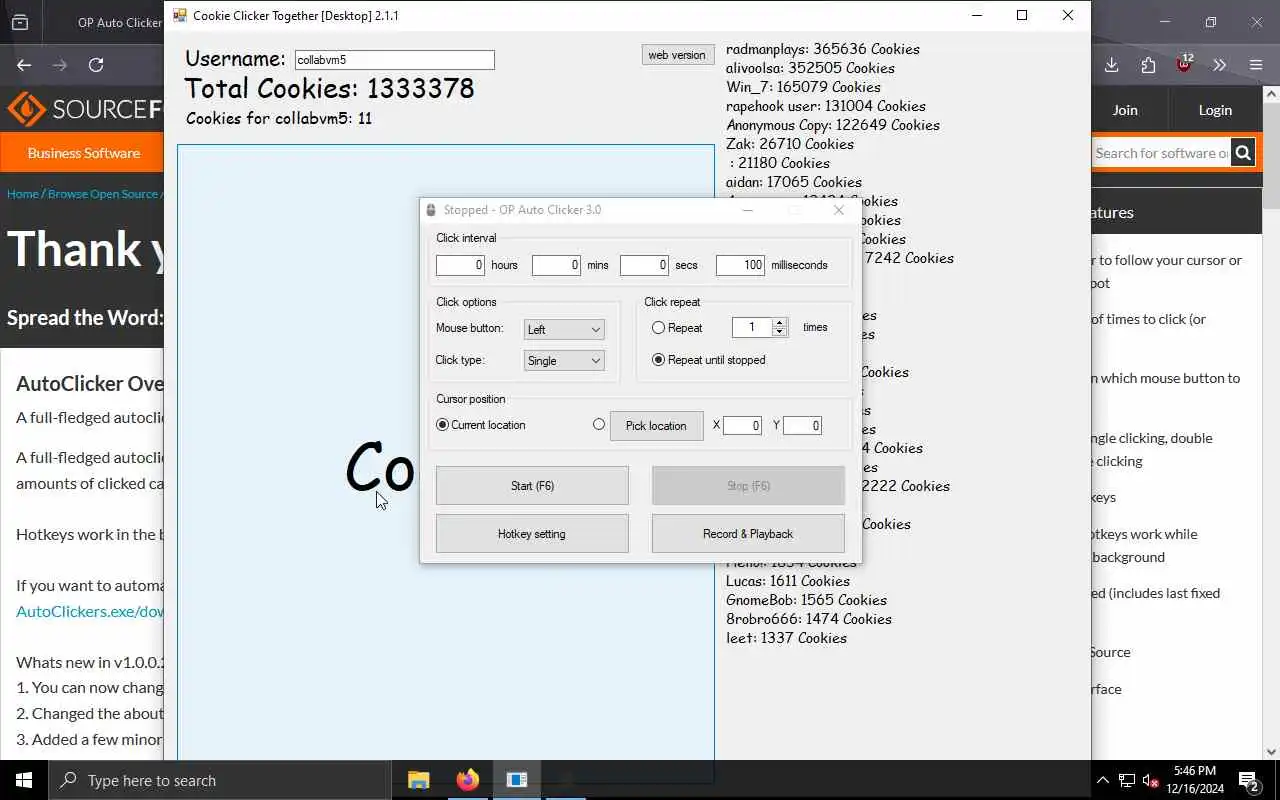Click the Login link on SourceForge
Image resolution: width=1280 pixels, height=800 pixels.
pos(1215,110)
